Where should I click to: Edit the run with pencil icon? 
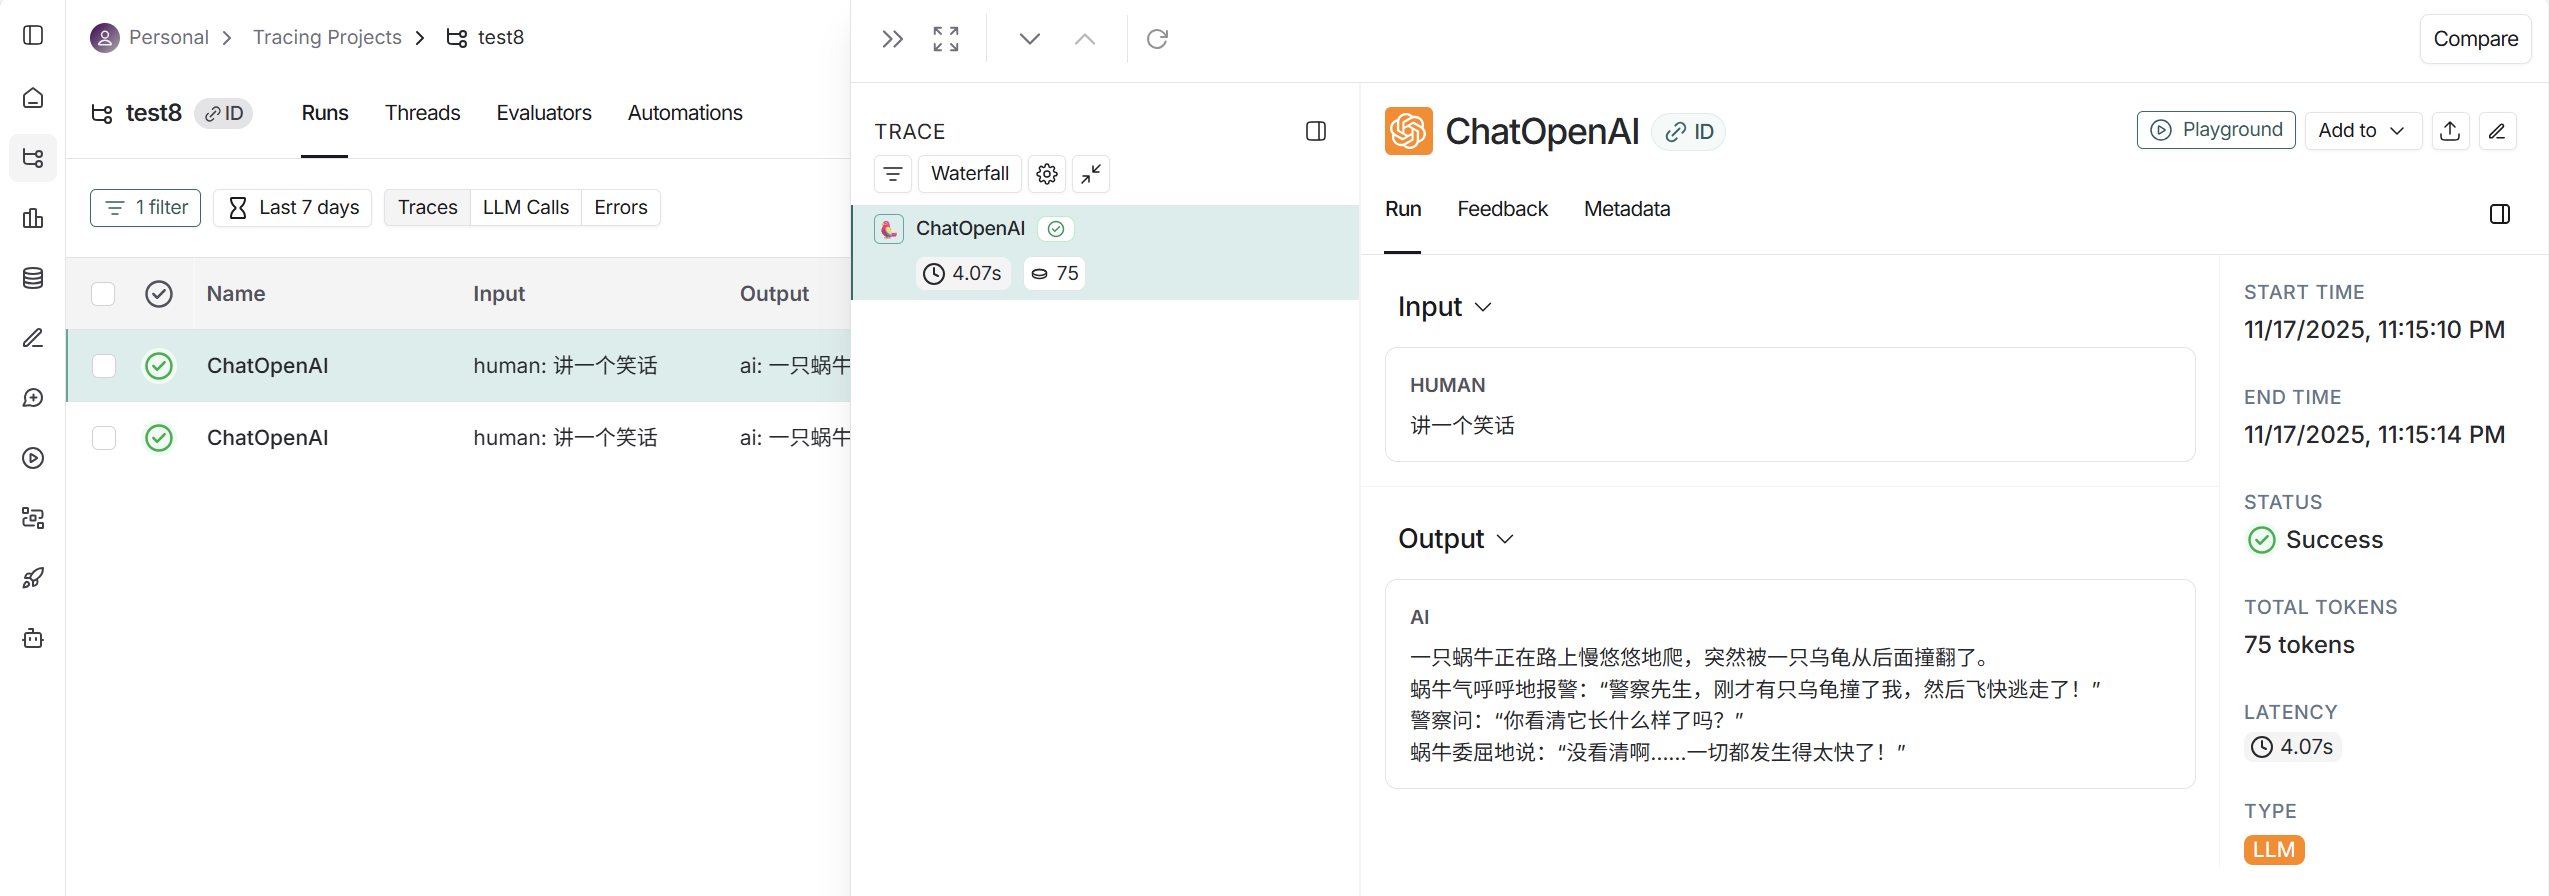pos(2497,131)
